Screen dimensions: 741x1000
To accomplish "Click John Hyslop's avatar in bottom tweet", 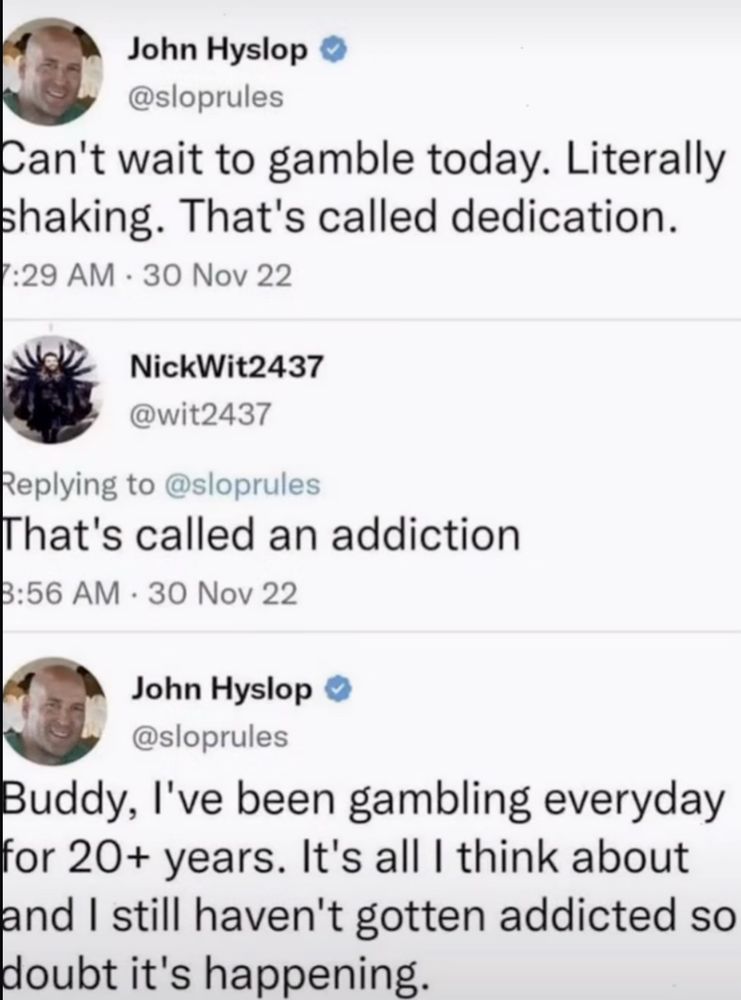I will [55, 711].
